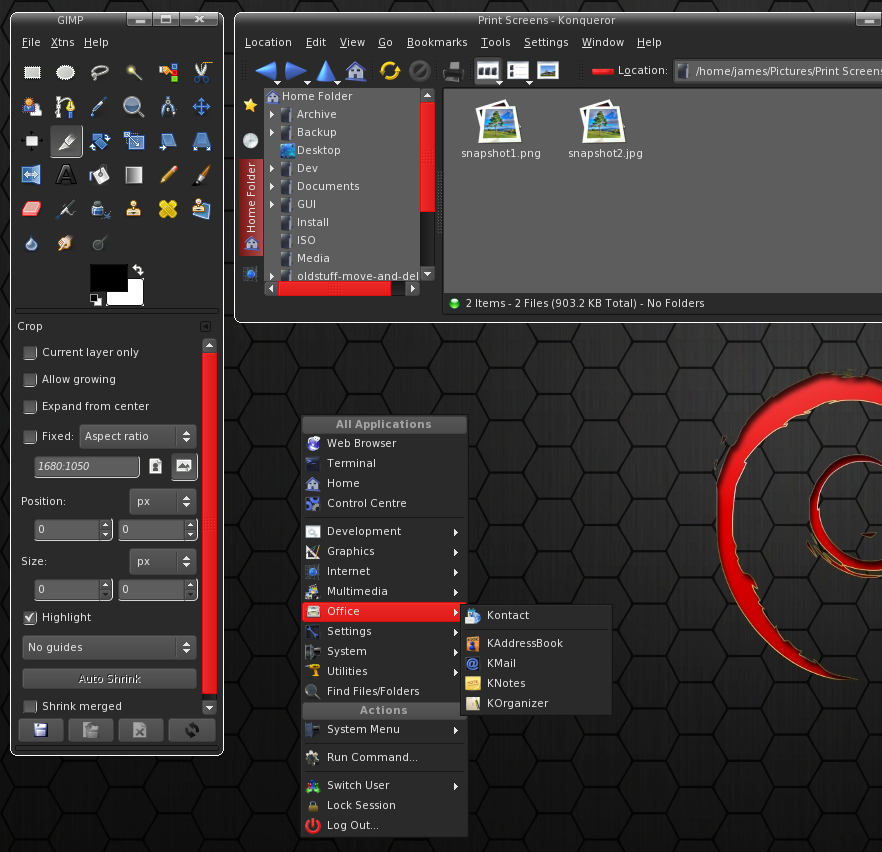Screen dimensions: 882x852
Task: Select the Crop tool
Action: (x=66, y=141)
